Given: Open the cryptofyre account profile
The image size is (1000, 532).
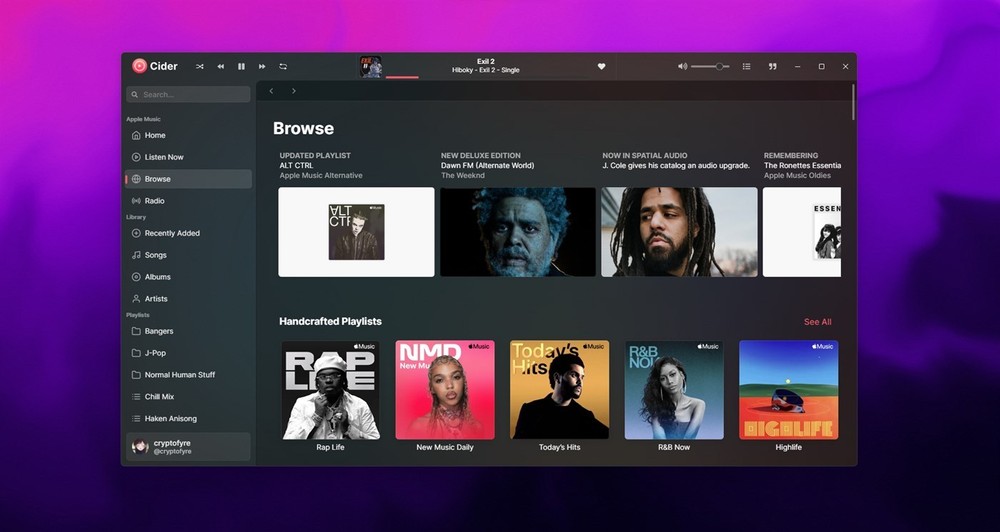Looking at the screenshot, I should [x=188, y=447].
